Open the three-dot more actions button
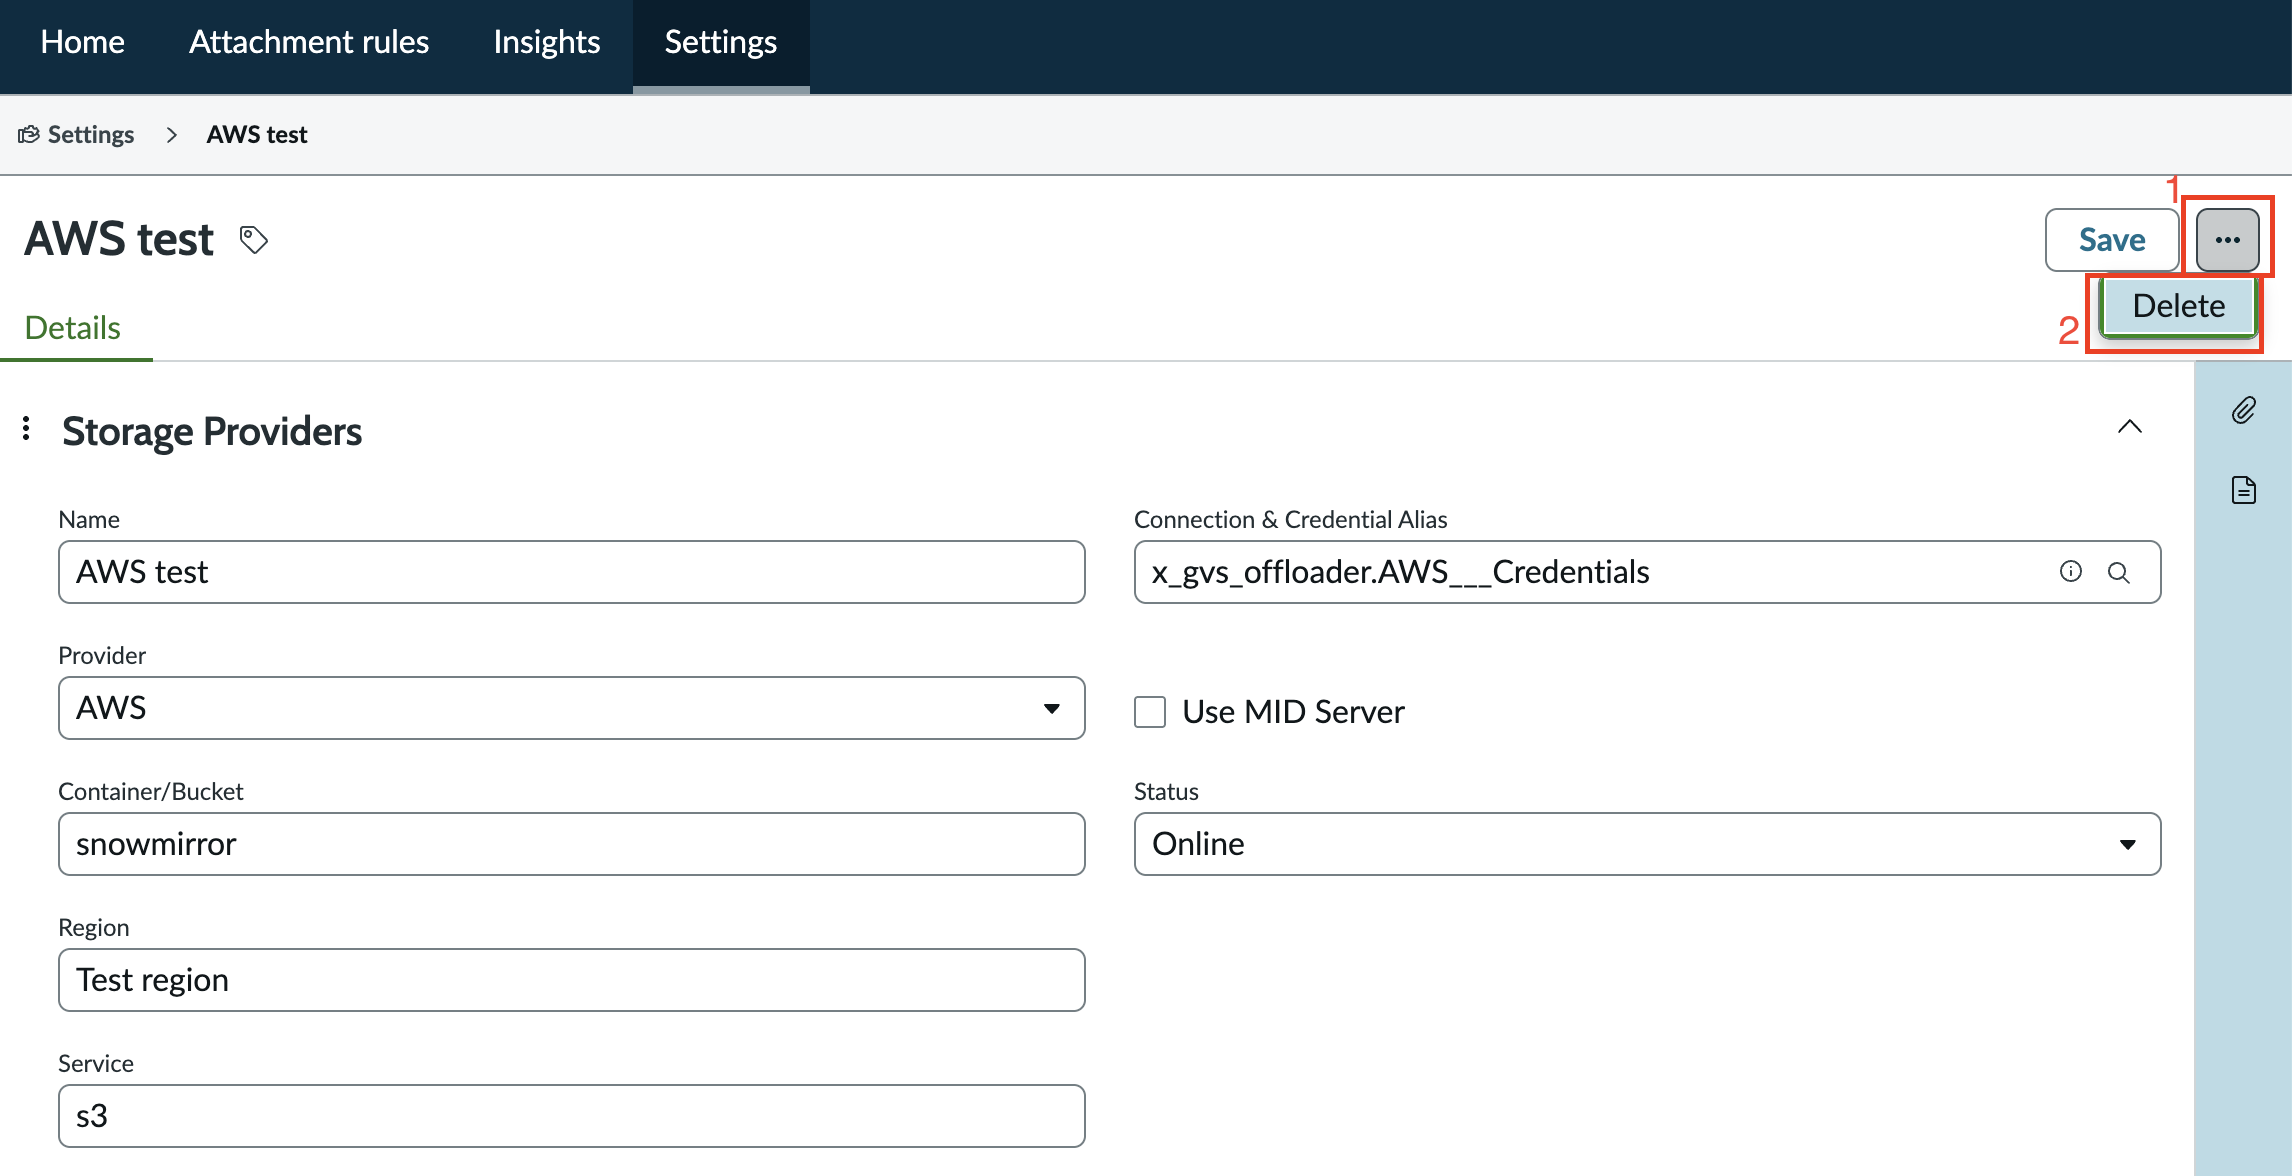The image size is (2292, 1176). click(2227, 240)
